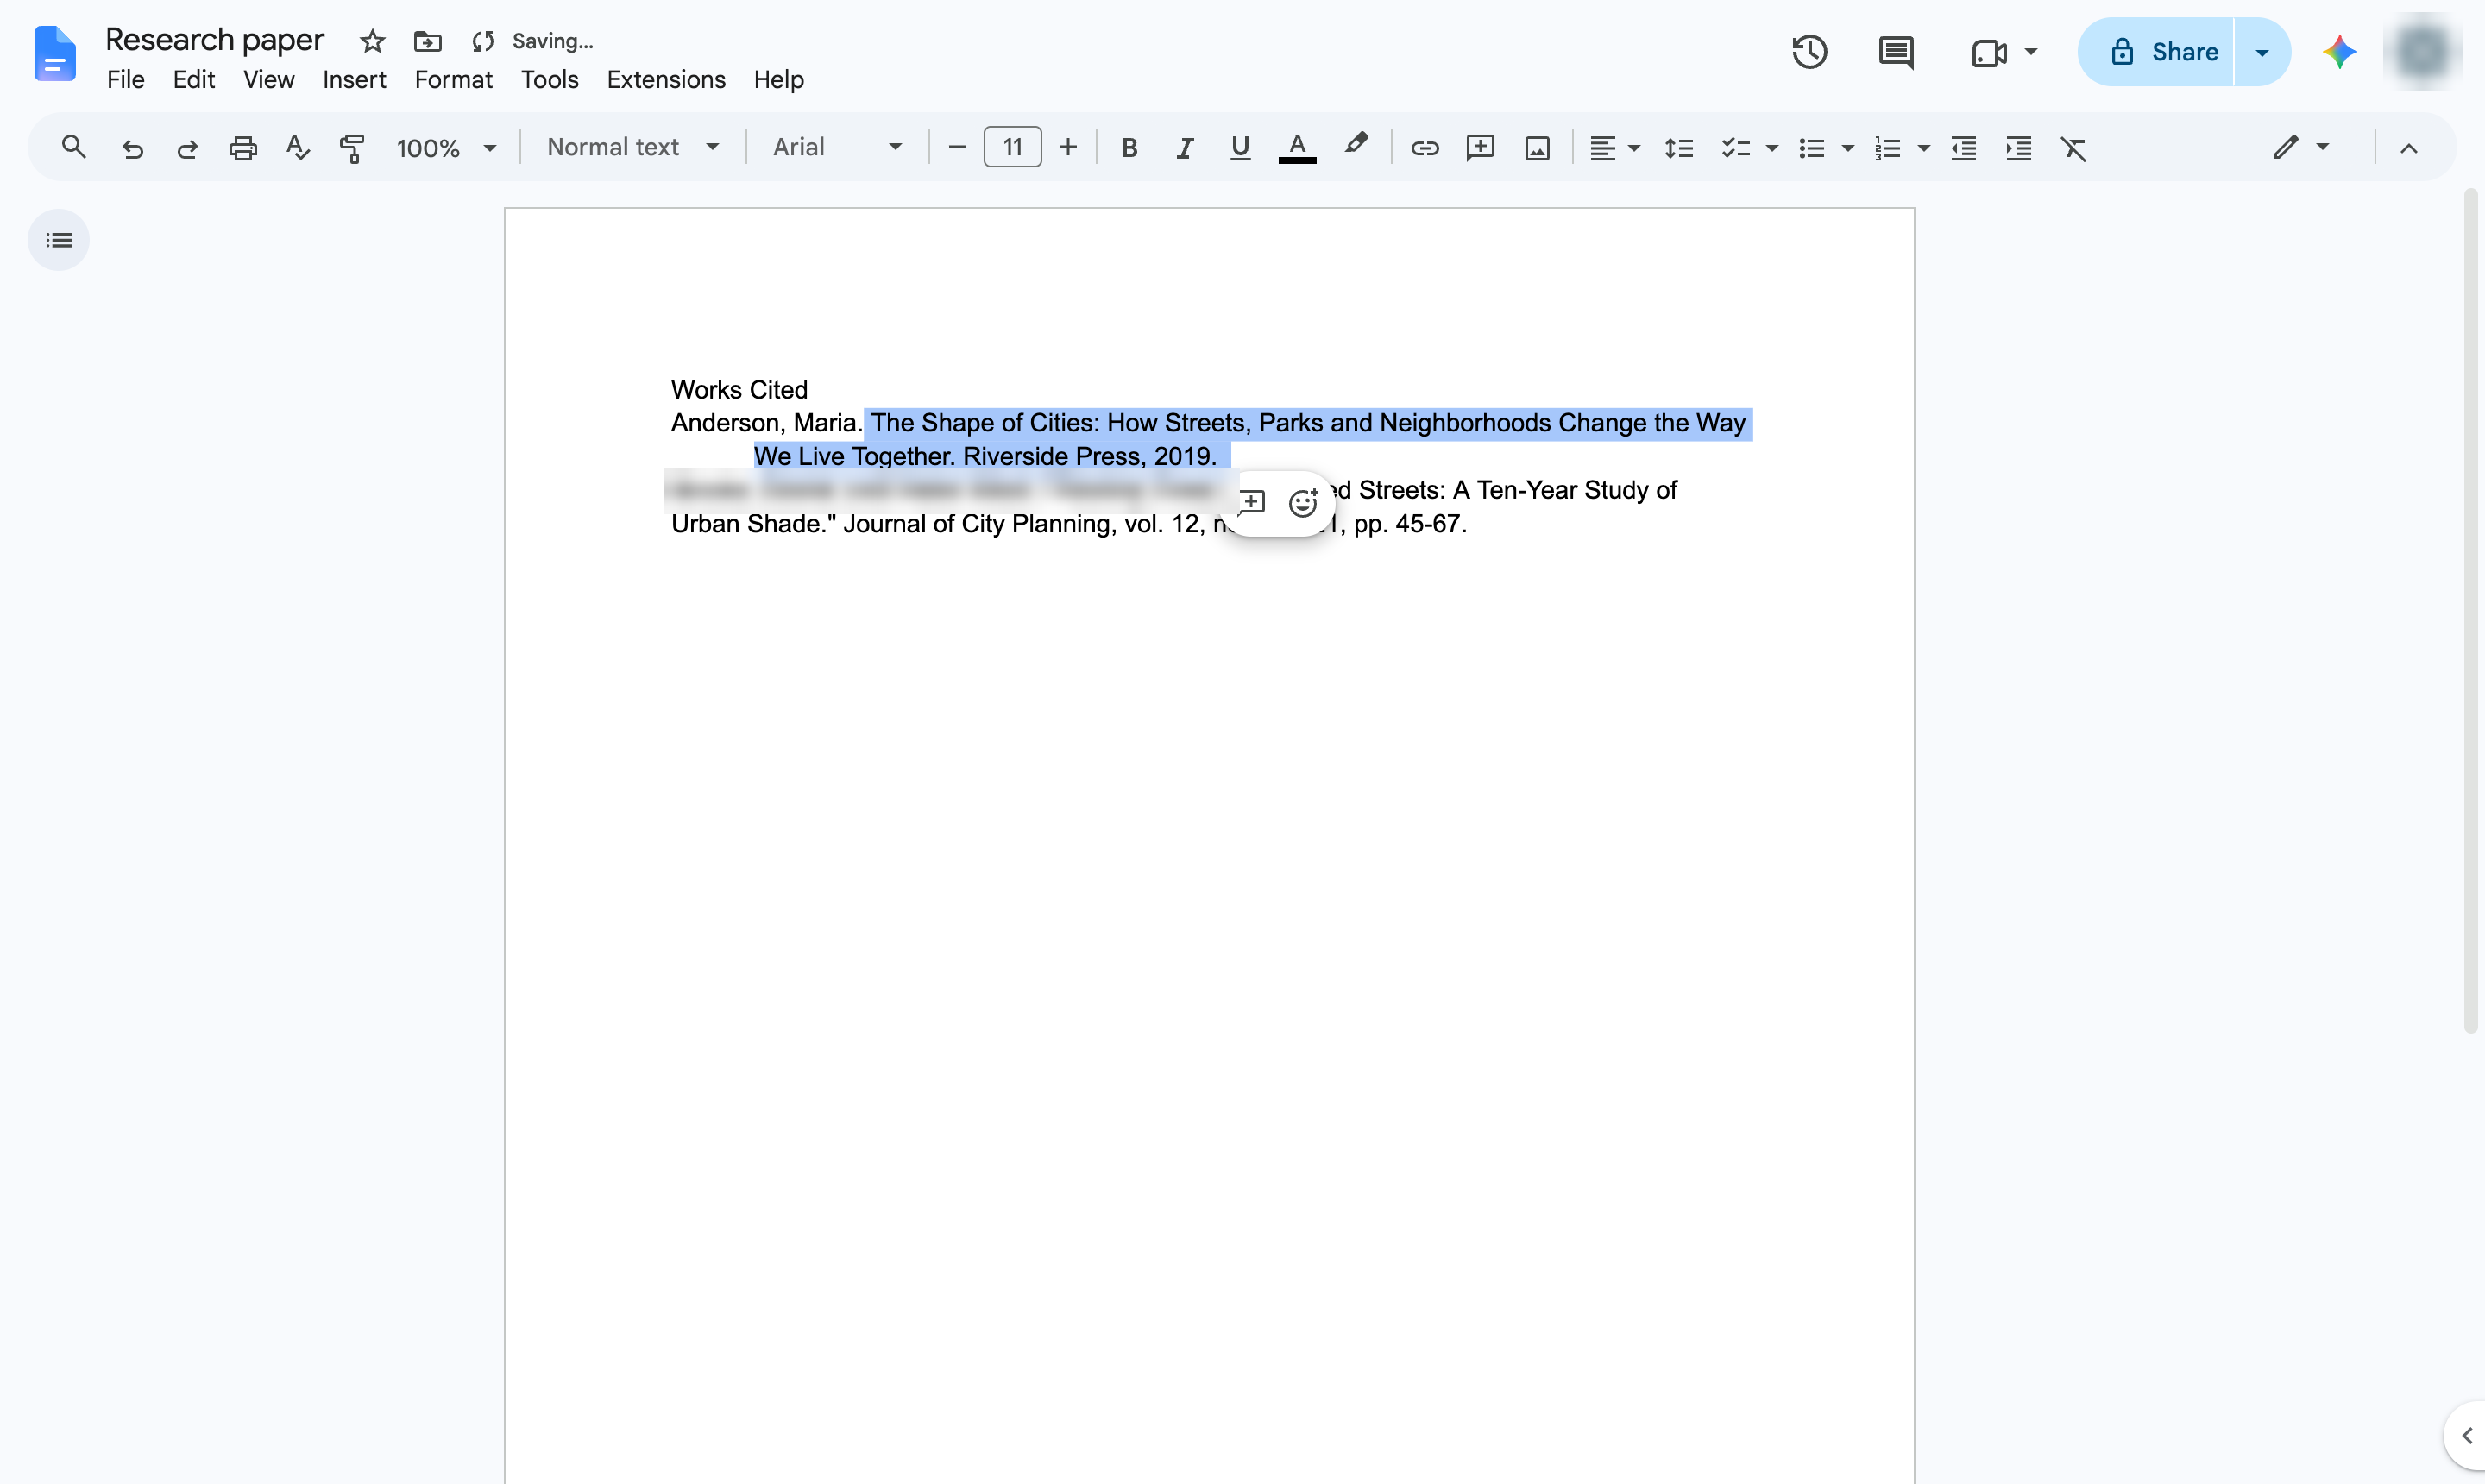Star the Research paper document
Screen dimensions: 2485x1484
(x=372, y=41)
